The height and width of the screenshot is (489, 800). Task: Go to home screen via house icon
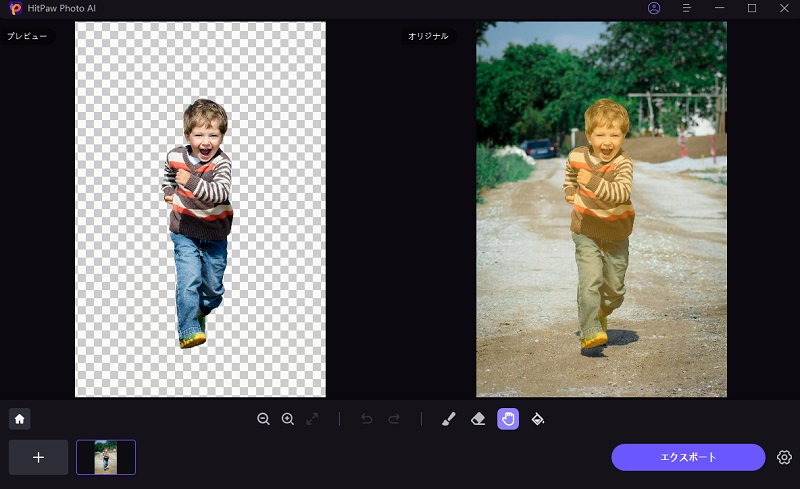point(20,419)
